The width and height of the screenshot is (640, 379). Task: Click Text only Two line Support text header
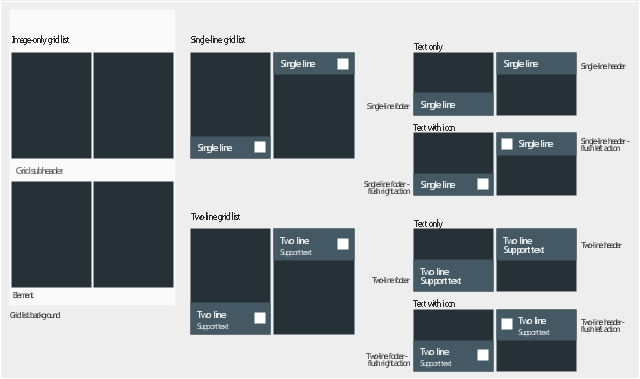click(536, 245)
